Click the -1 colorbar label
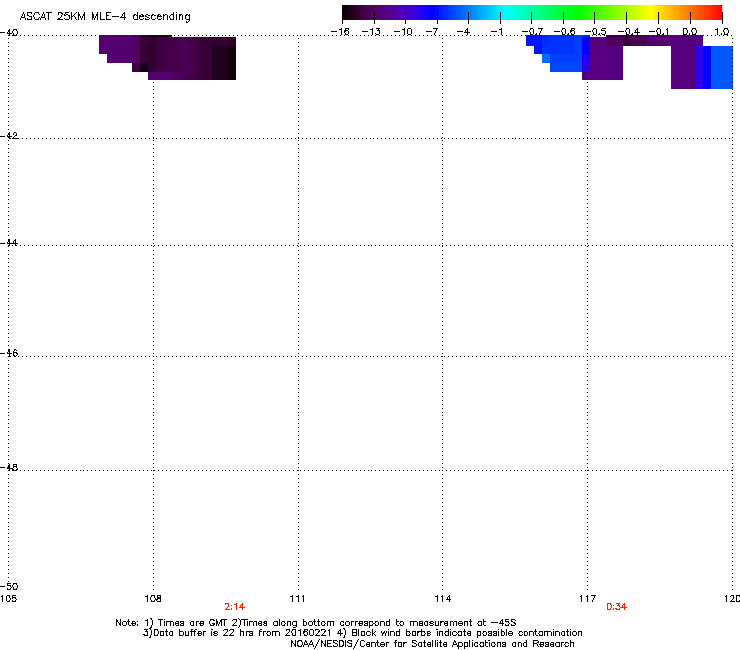Image resolution: width=740 pixels, height=650 pixels. coord(496,32)
